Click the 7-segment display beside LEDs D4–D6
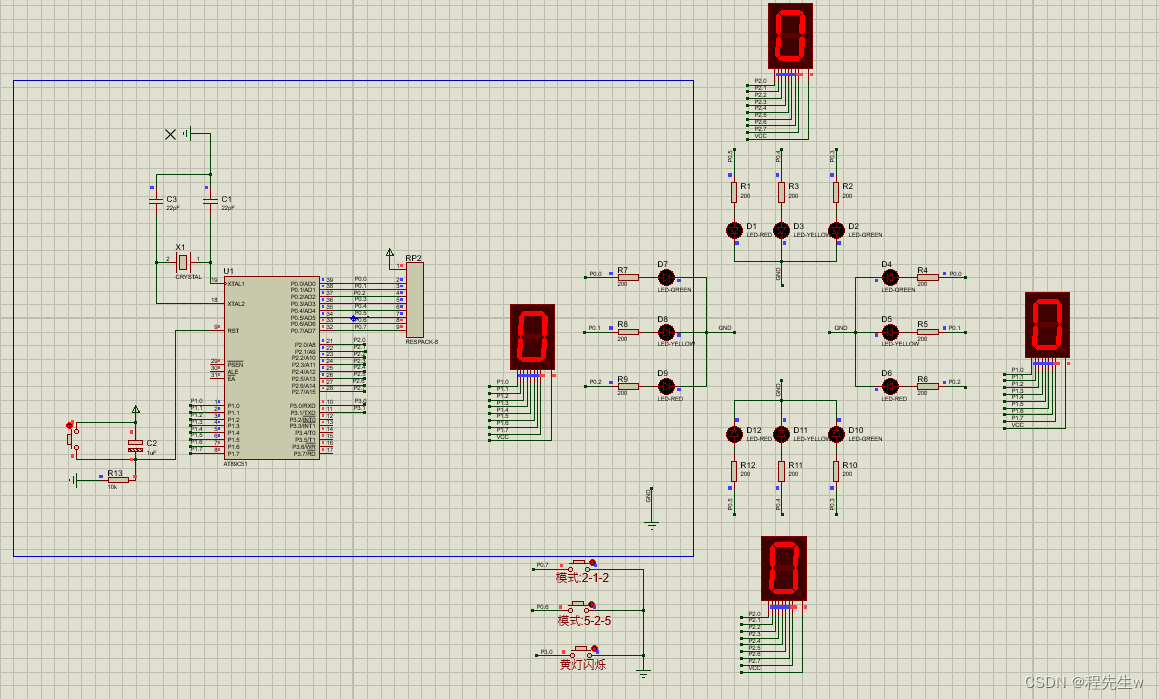This screenshot has width=1159, height=699. coord(1047,325)
